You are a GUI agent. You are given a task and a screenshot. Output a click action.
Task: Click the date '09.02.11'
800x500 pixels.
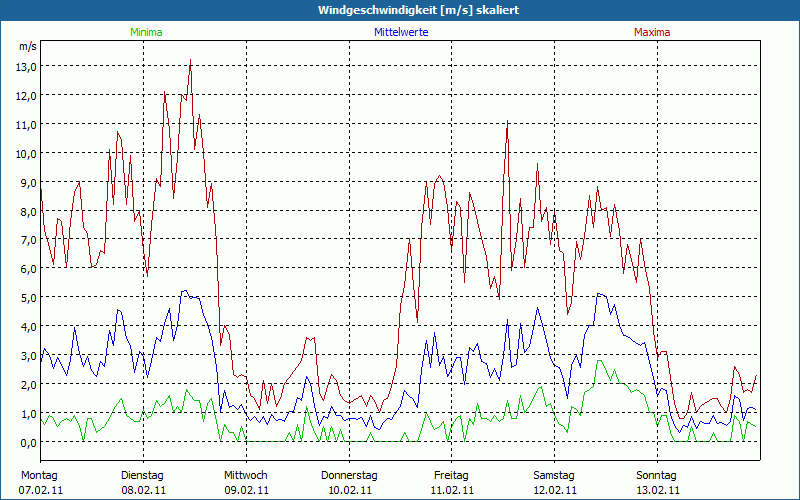click(x=246, y=490)
